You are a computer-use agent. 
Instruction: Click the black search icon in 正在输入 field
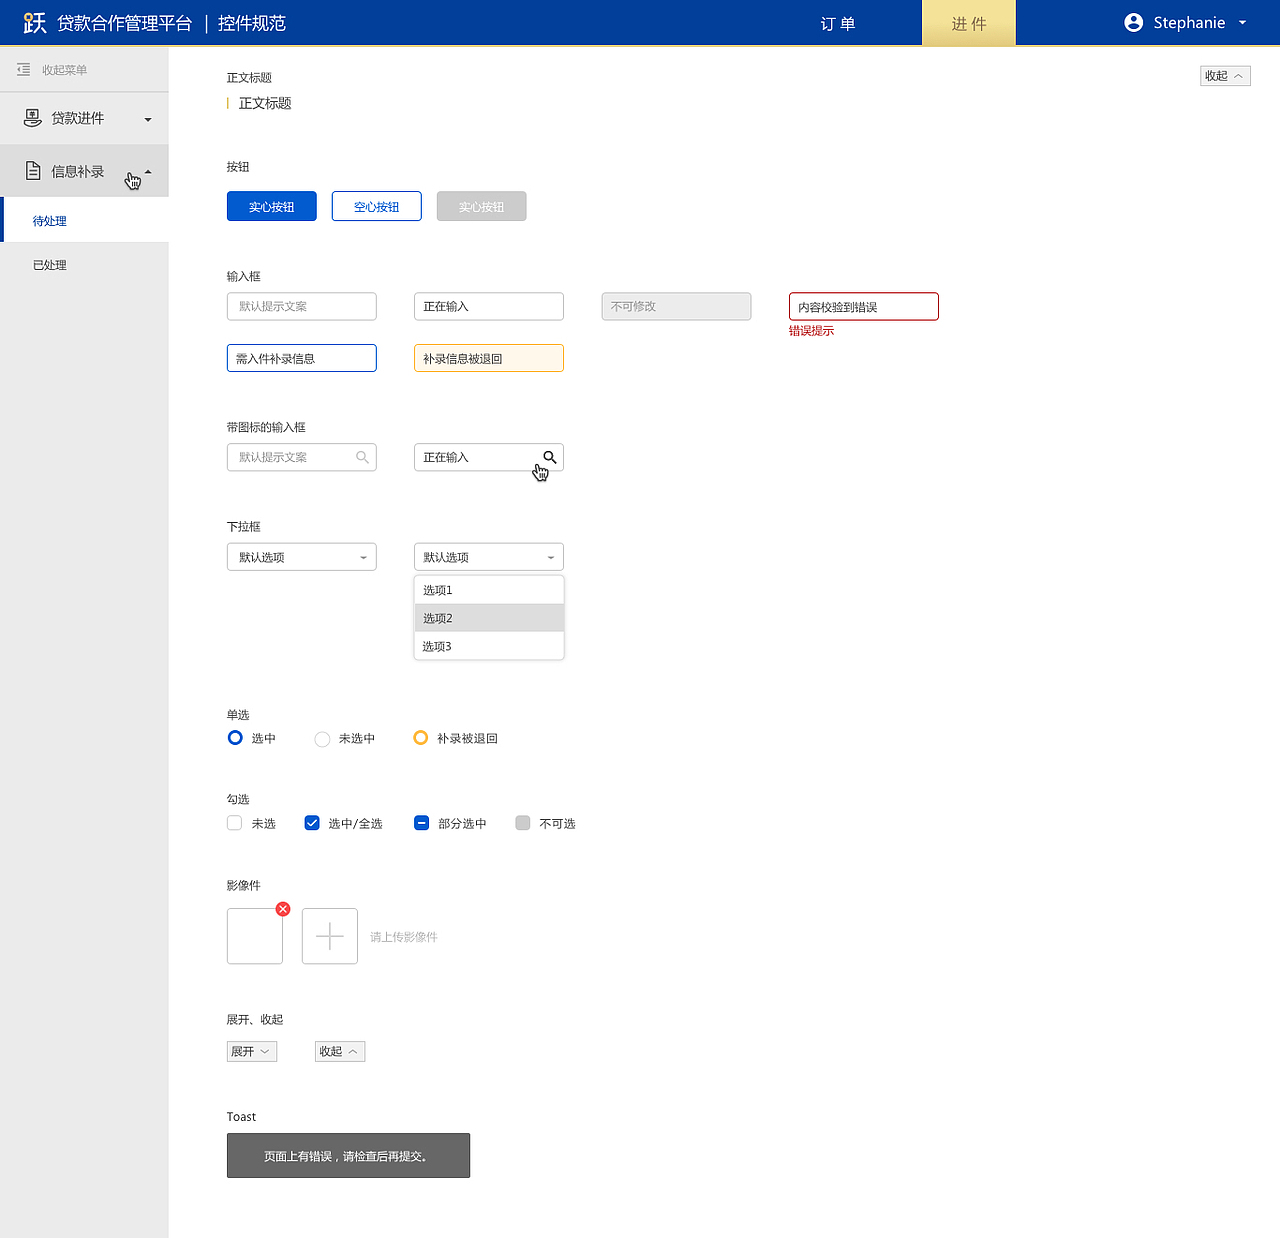point(549,457)
